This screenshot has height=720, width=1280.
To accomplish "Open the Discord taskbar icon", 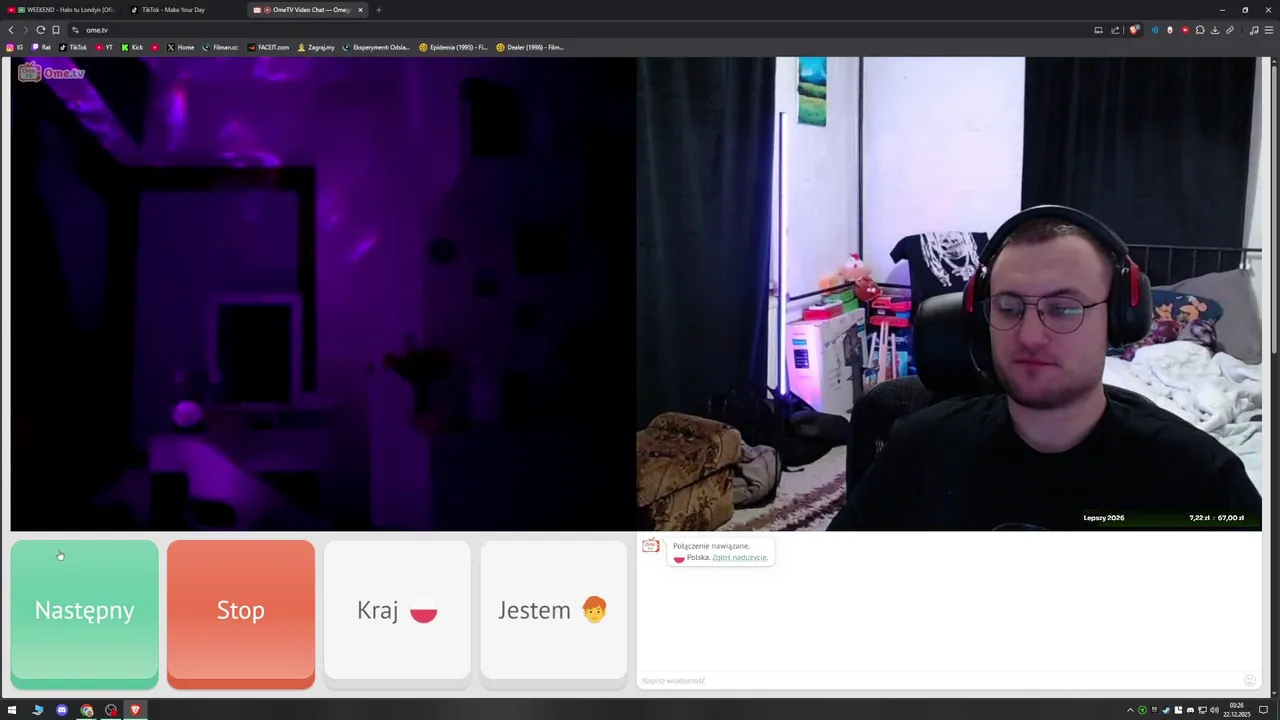I will pyautogui.click(x=62, y=710).
